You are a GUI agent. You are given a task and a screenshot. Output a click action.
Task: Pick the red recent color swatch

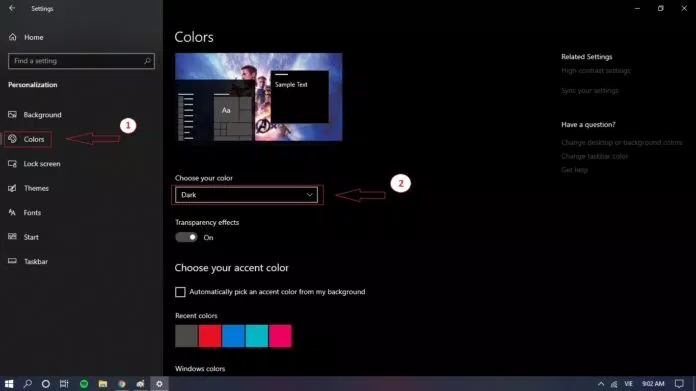[x=210, y=336]
